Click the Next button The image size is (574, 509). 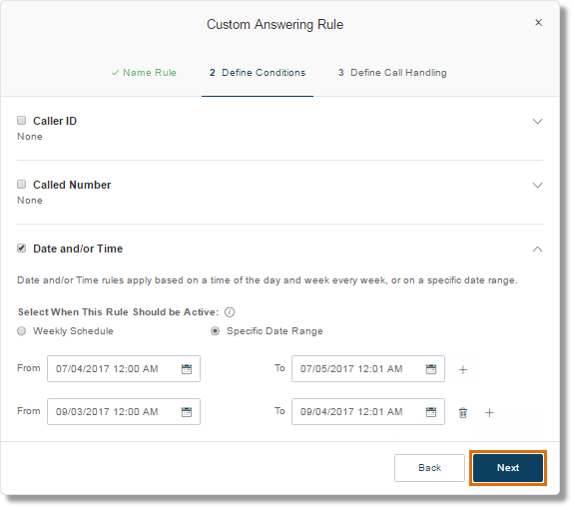(508, 468)
